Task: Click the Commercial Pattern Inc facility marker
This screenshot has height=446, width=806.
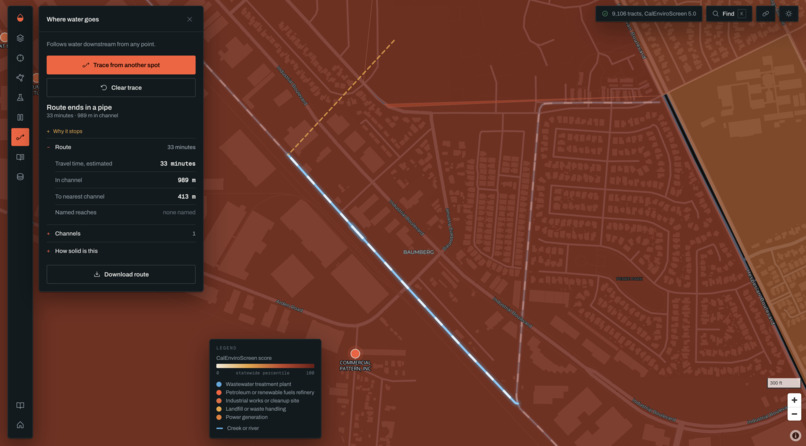Action: click(x=355, y=354)
